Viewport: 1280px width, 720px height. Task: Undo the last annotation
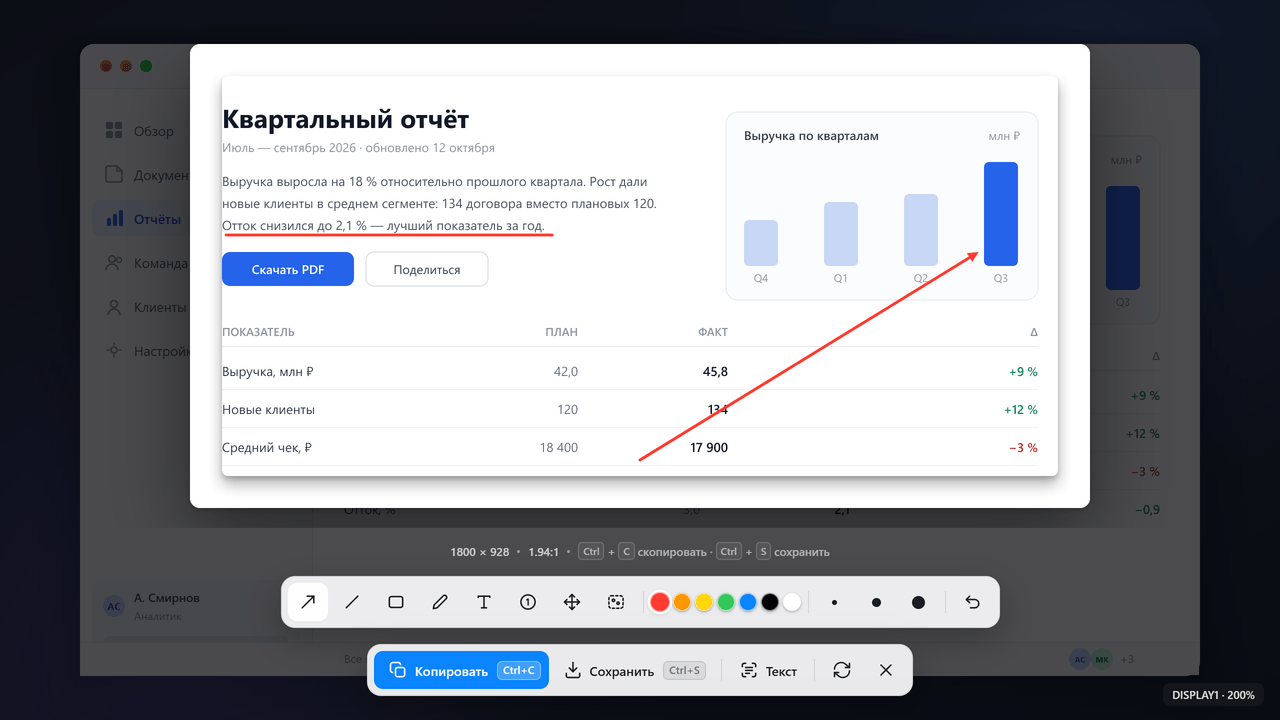[972, 602]
